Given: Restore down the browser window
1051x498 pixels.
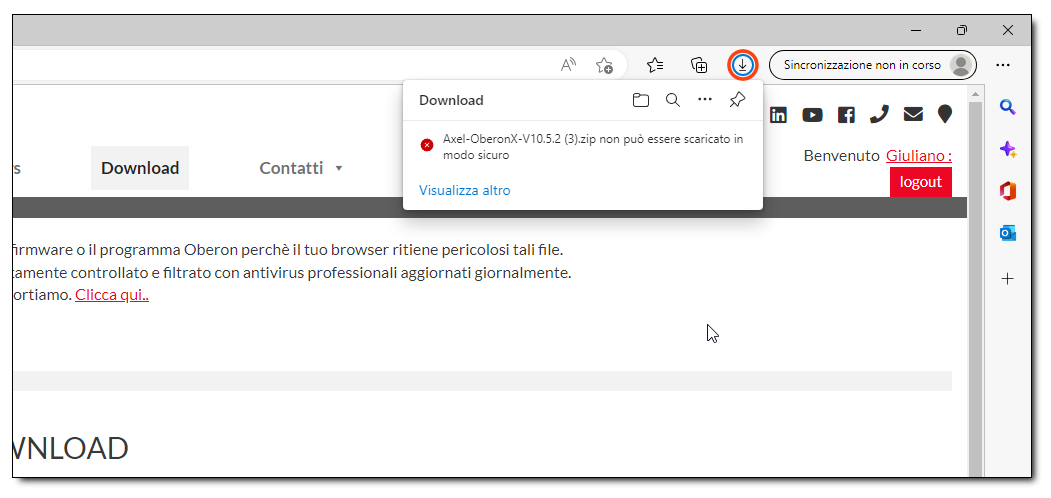Looking at the screenshot, I should [x=962, y=30].
